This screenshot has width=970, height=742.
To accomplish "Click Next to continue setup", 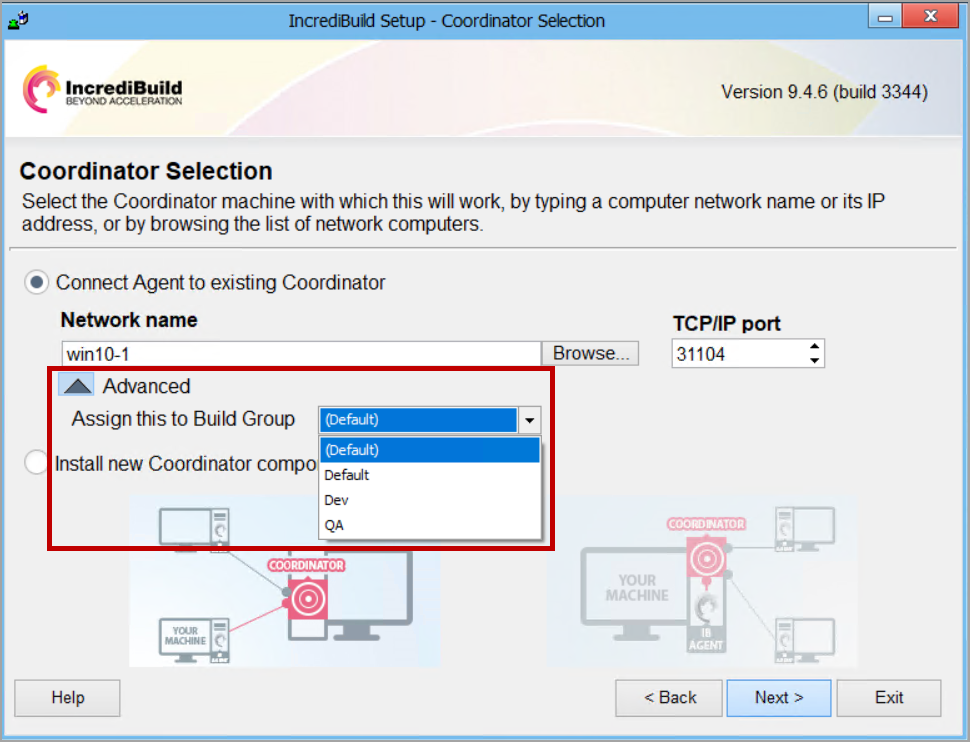I will pos(778,698).
